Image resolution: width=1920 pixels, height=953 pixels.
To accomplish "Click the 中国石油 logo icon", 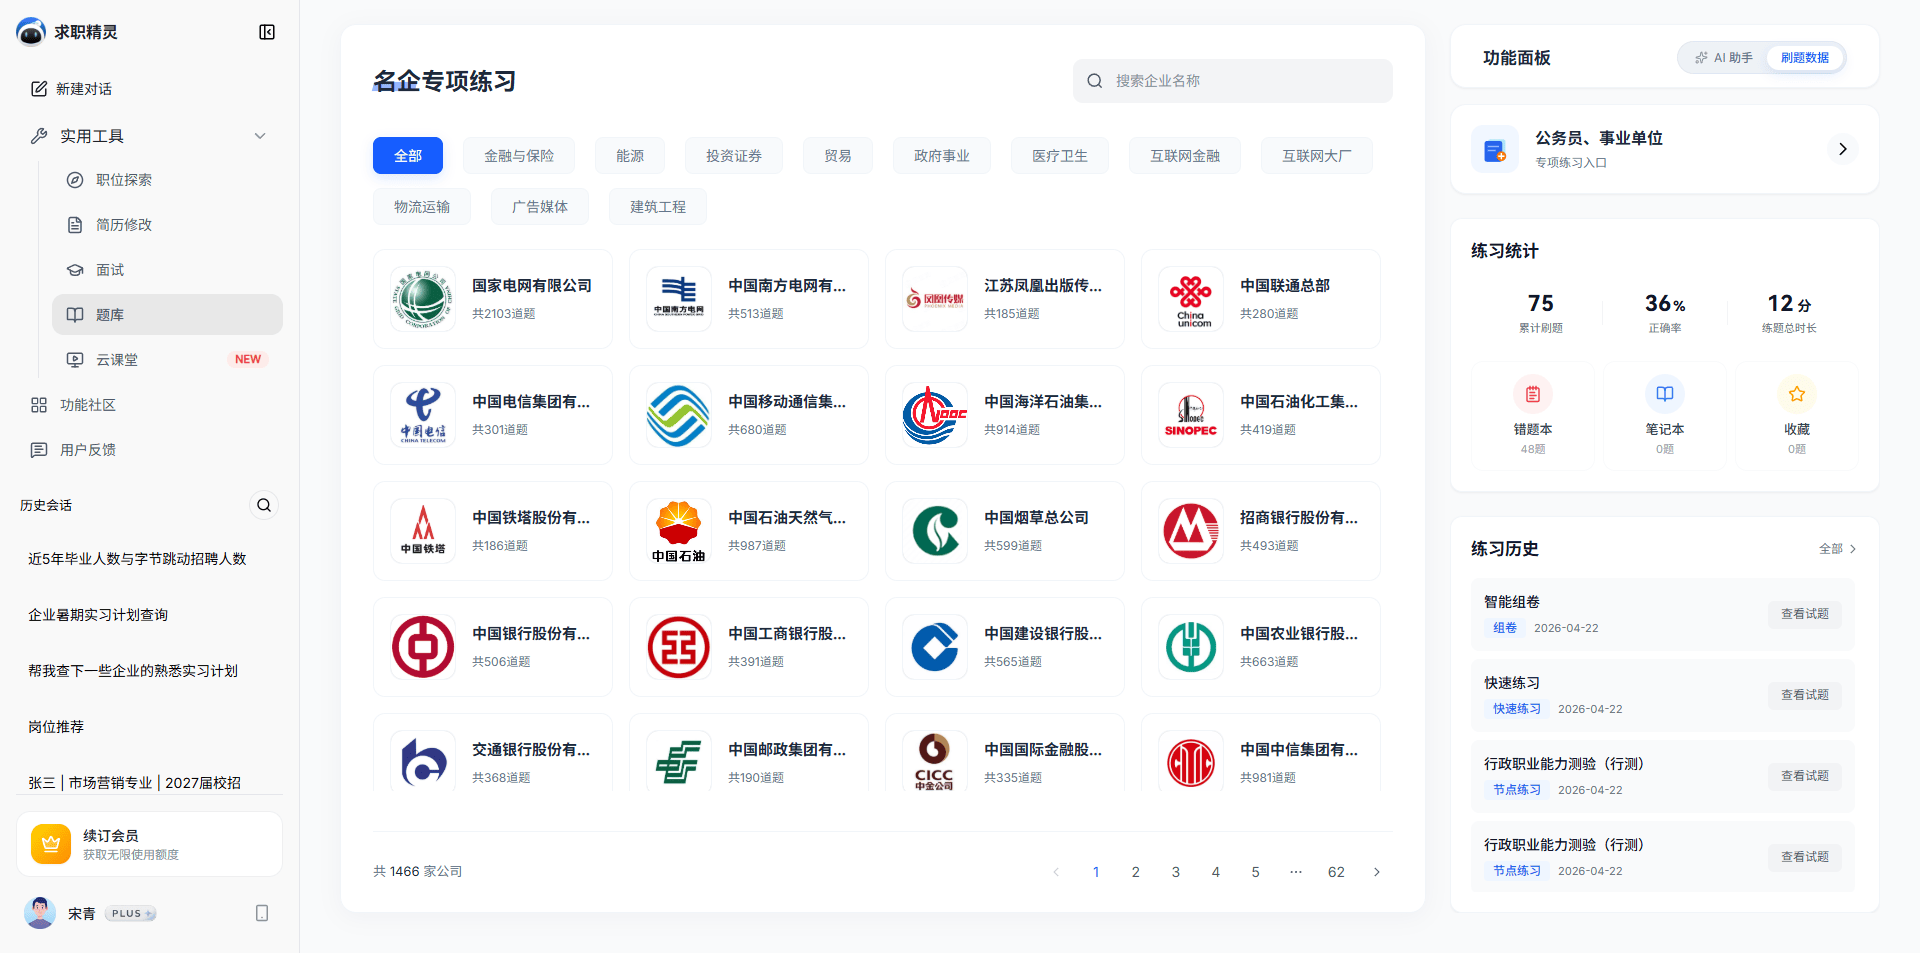I will [679, 531].
